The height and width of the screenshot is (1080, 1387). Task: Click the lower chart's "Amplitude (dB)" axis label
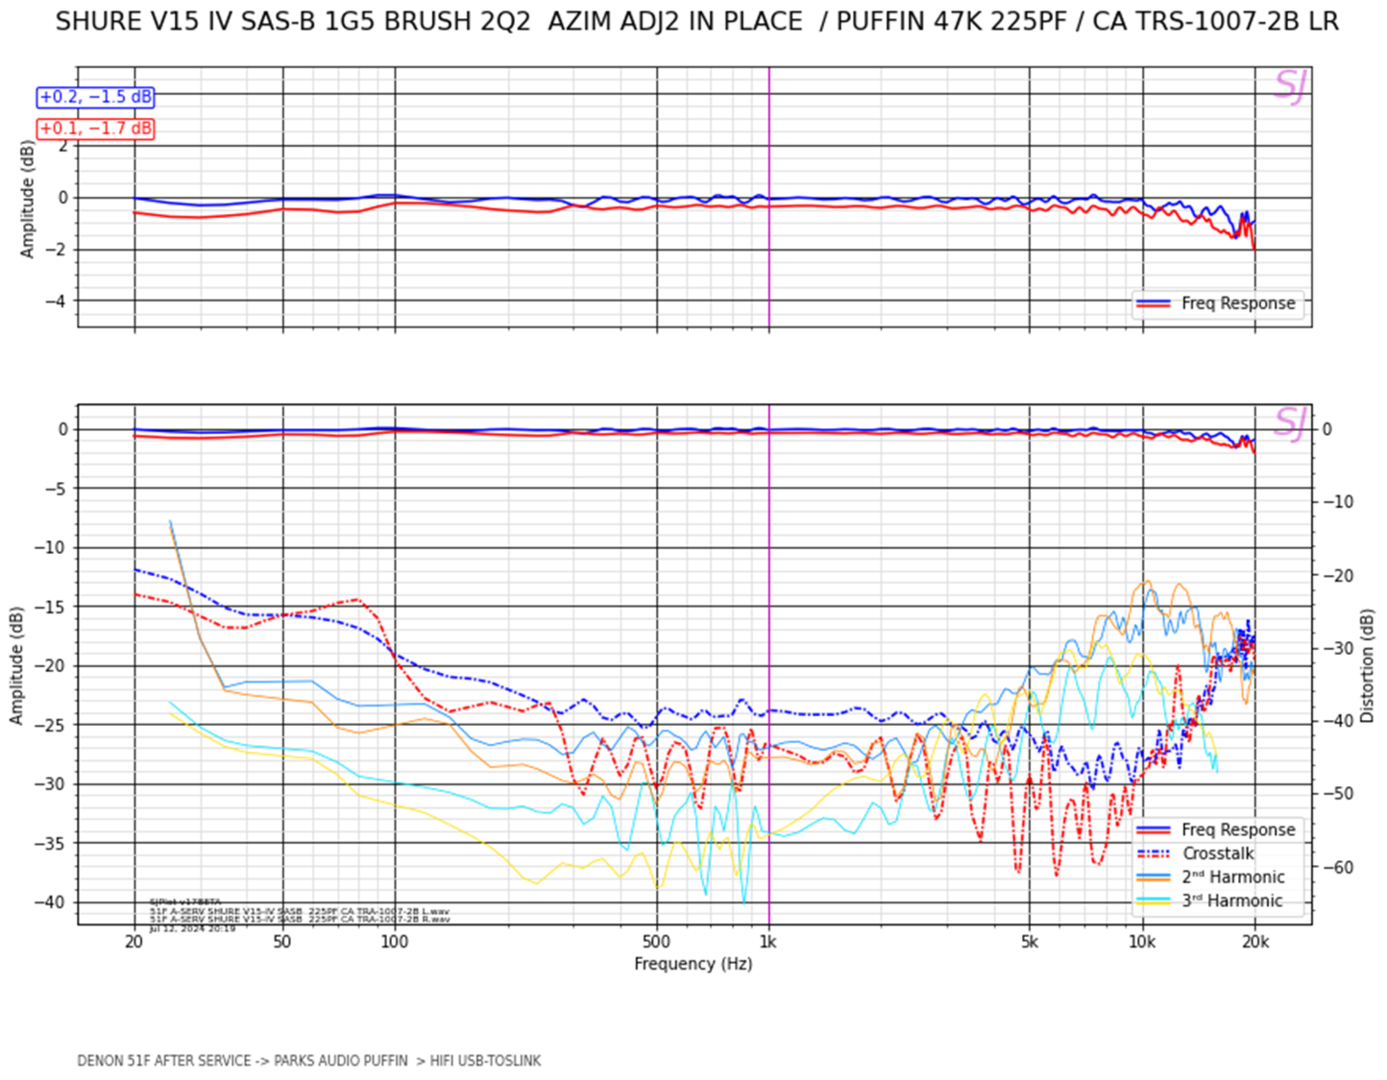pos(17,666)
